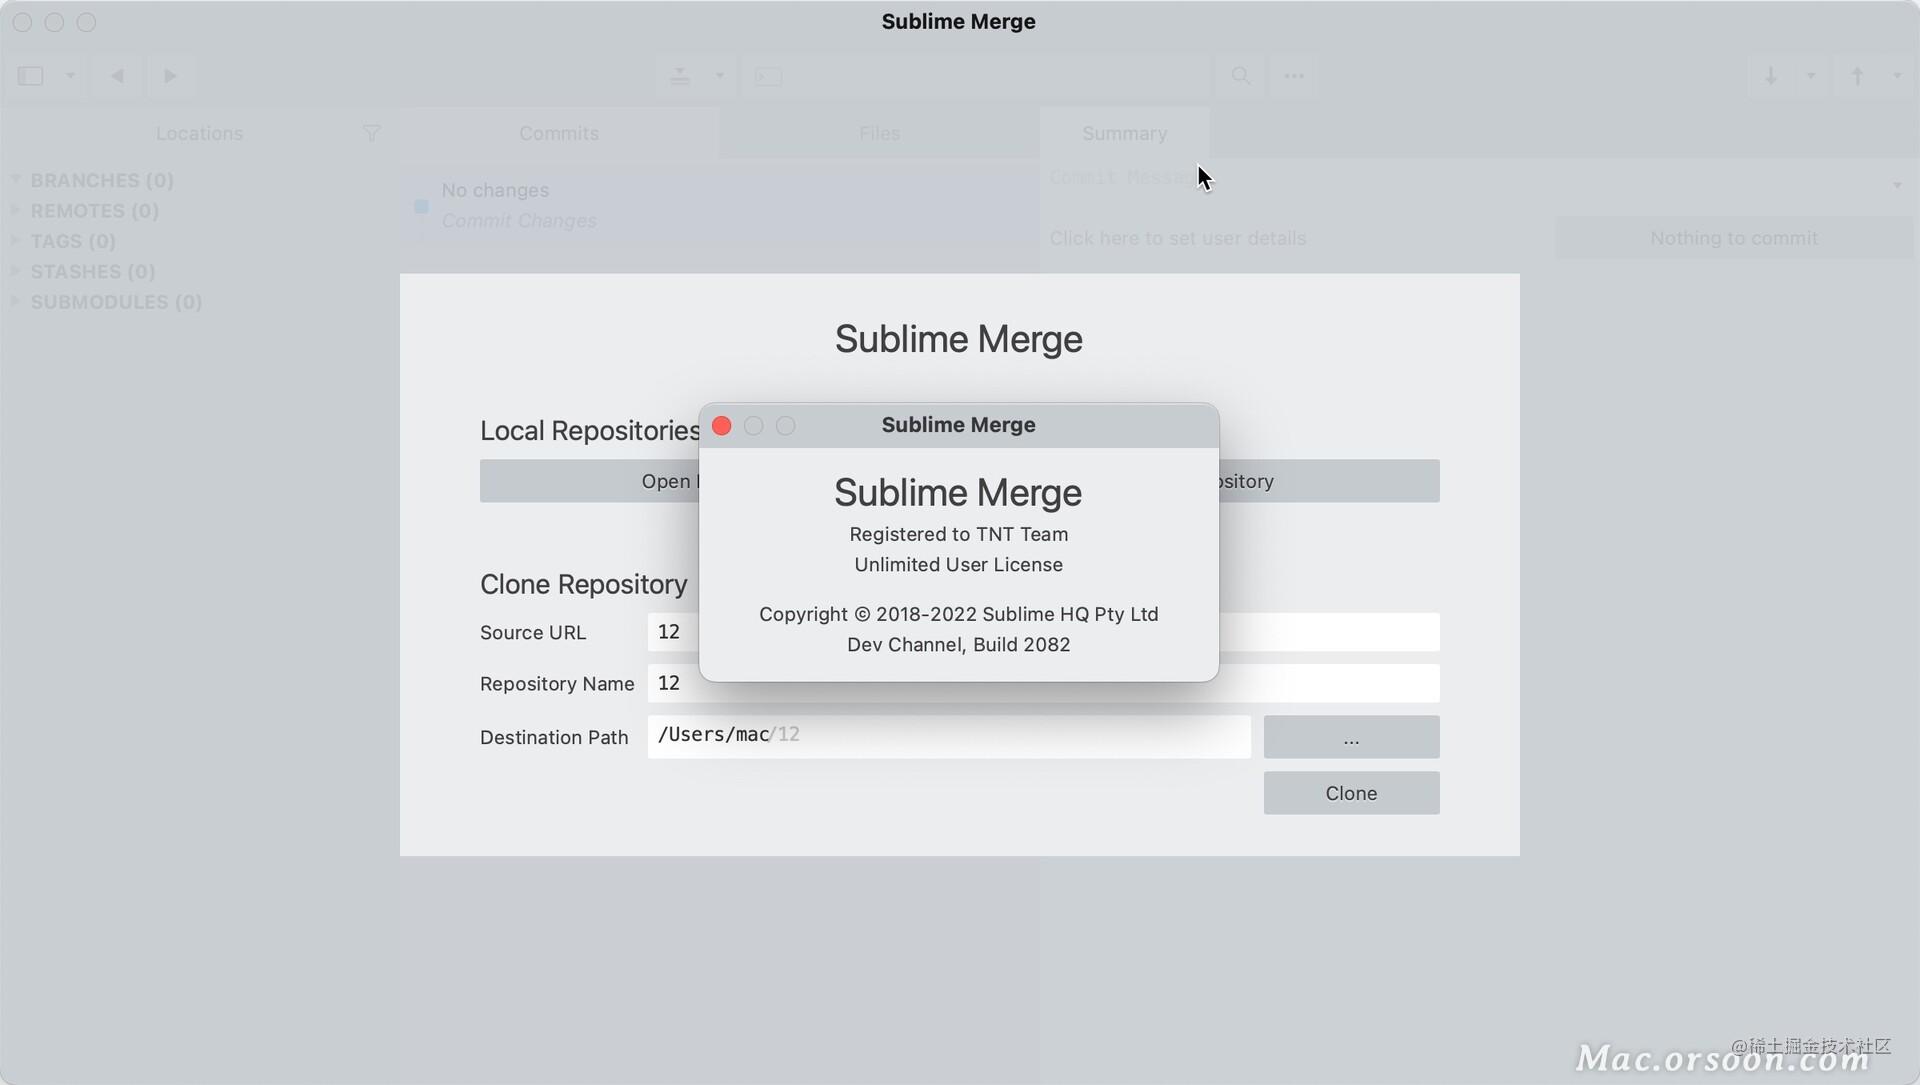Screen dimensions: 1920x1085
Task: Switch to the Summary tab
Action: click(x=1124, y=133)
